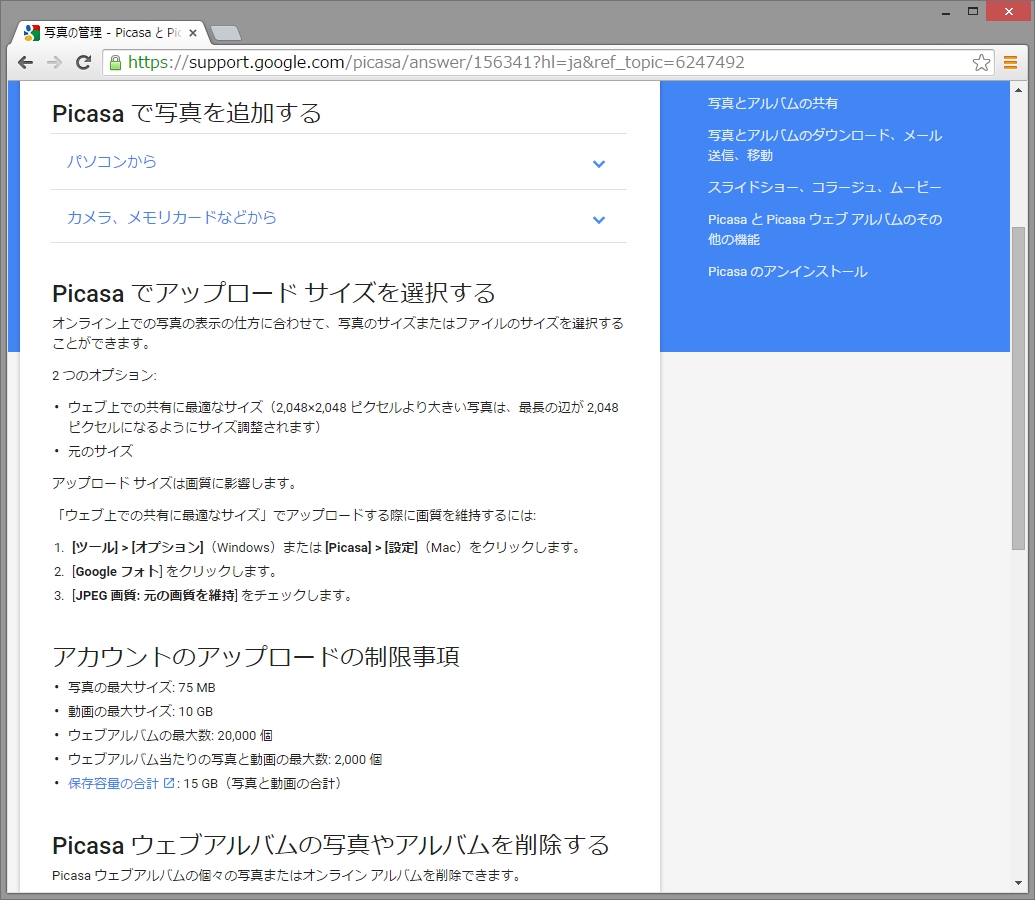The image size is (1035, 900).
Task: Go back with the browser back arrow
Action: [26, 63]
